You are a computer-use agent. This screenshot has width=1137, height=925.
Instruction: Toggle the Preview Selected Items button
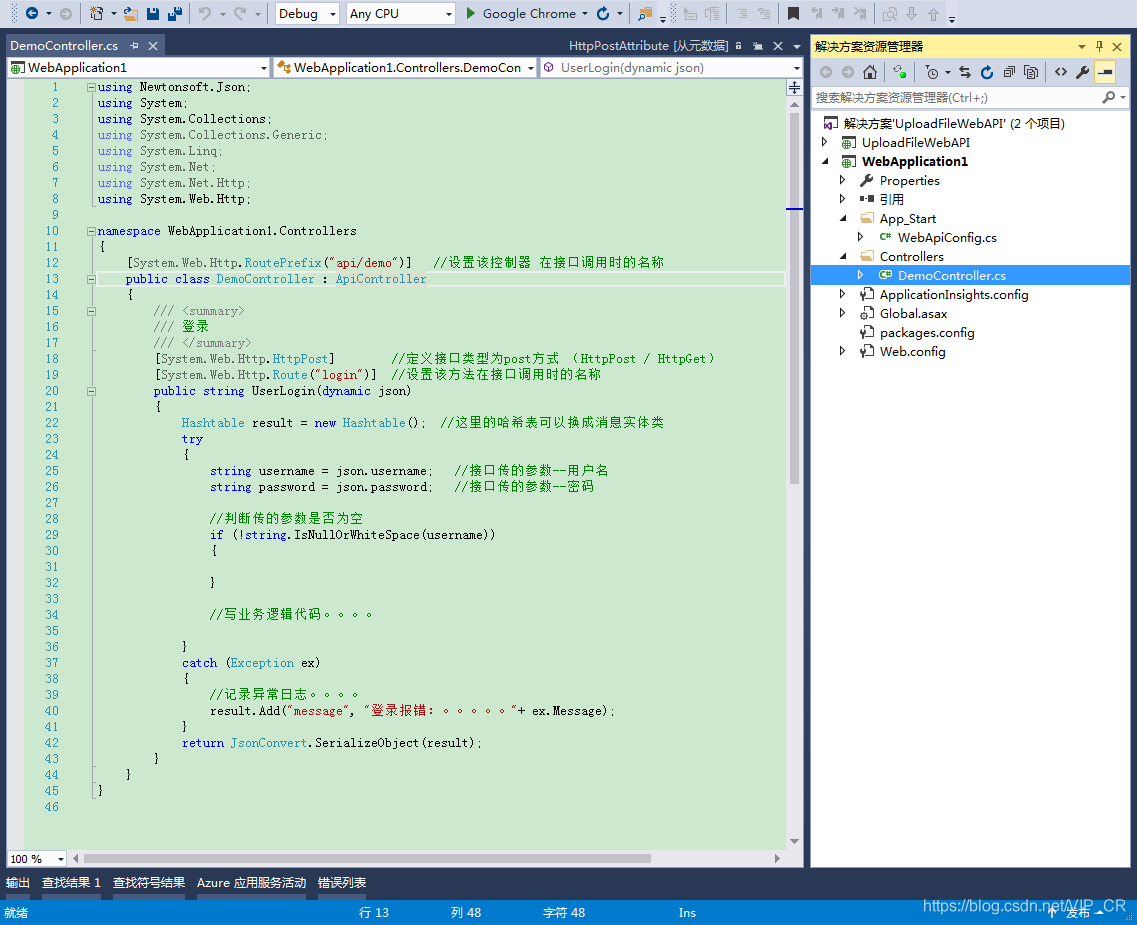pyautogui.click(x=1105, y=72)
